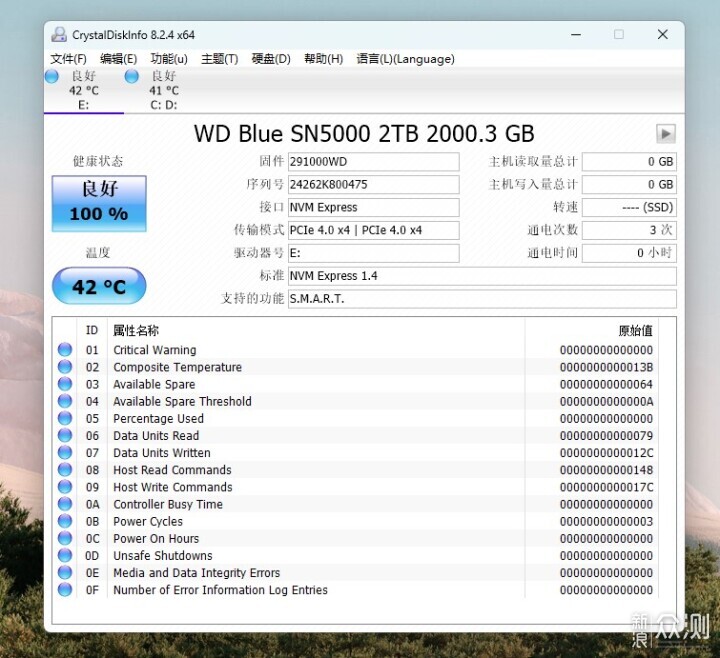Minimize the CrystalDiskInfo window
Viewport: 720px width, 658px height.
[x=576, y=34]
